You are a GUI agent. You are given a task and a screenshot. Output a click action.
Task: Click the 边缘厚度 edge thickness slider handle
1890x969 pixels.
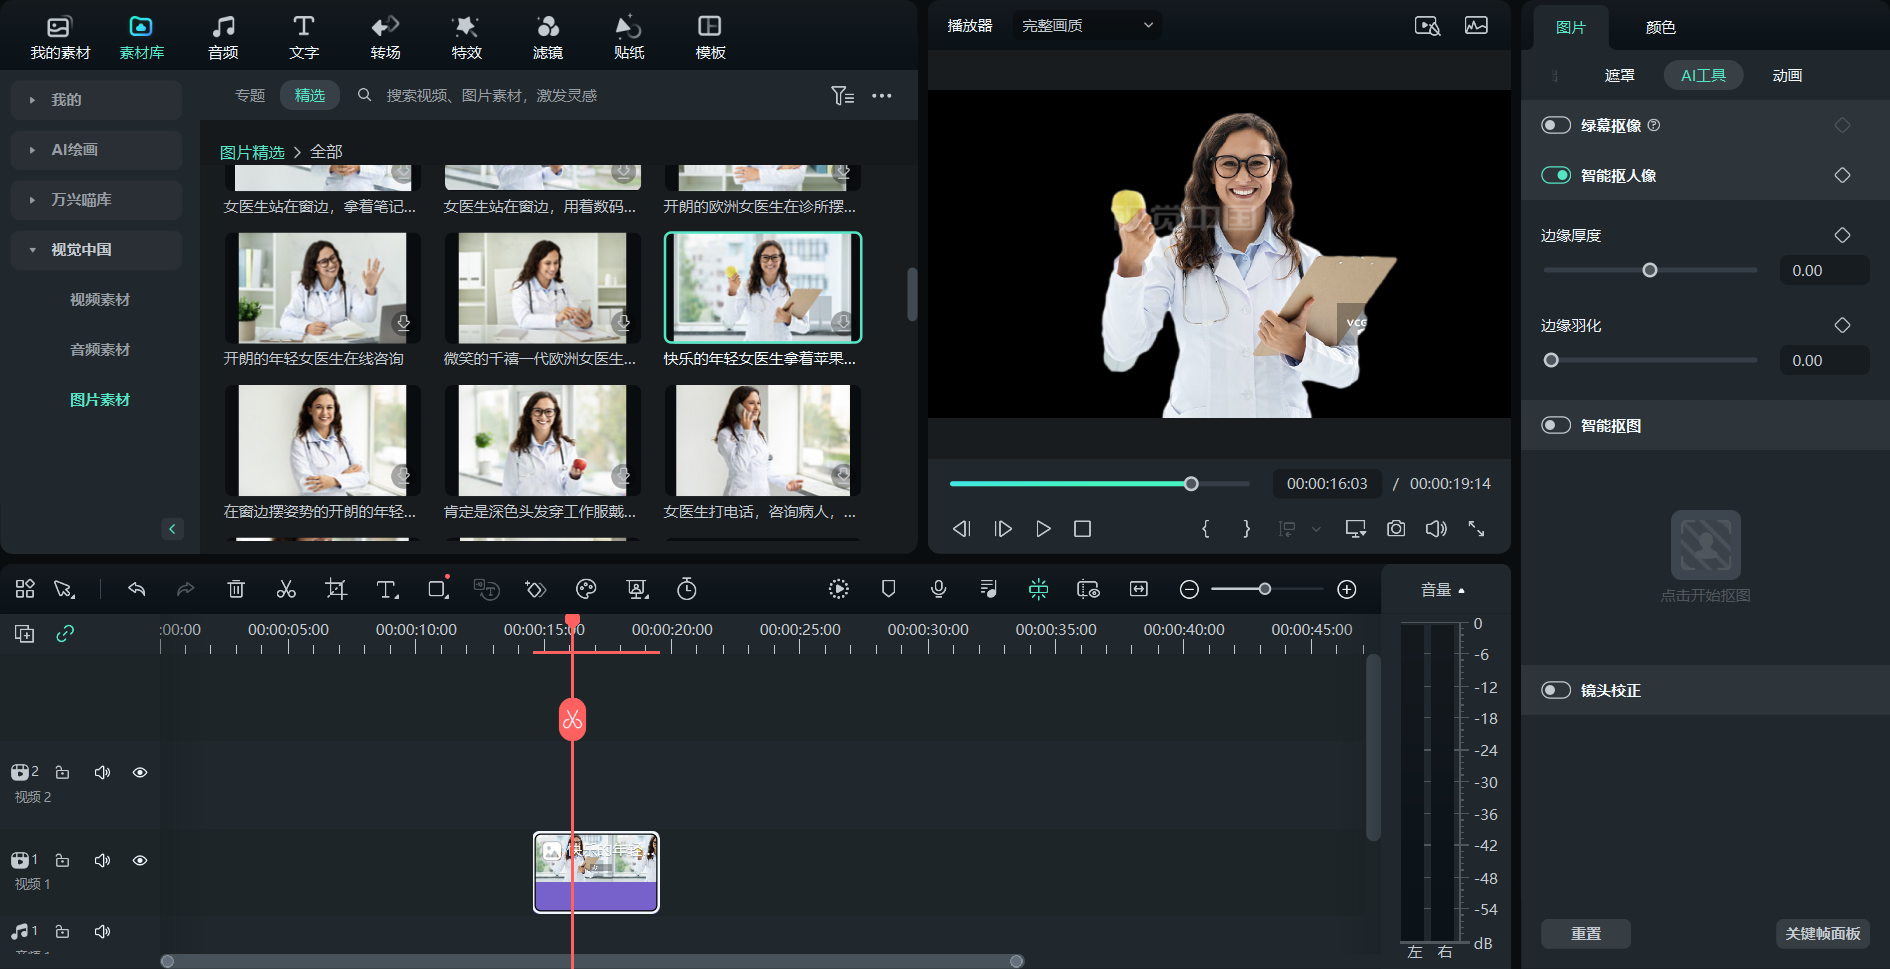pos(1650,270)
